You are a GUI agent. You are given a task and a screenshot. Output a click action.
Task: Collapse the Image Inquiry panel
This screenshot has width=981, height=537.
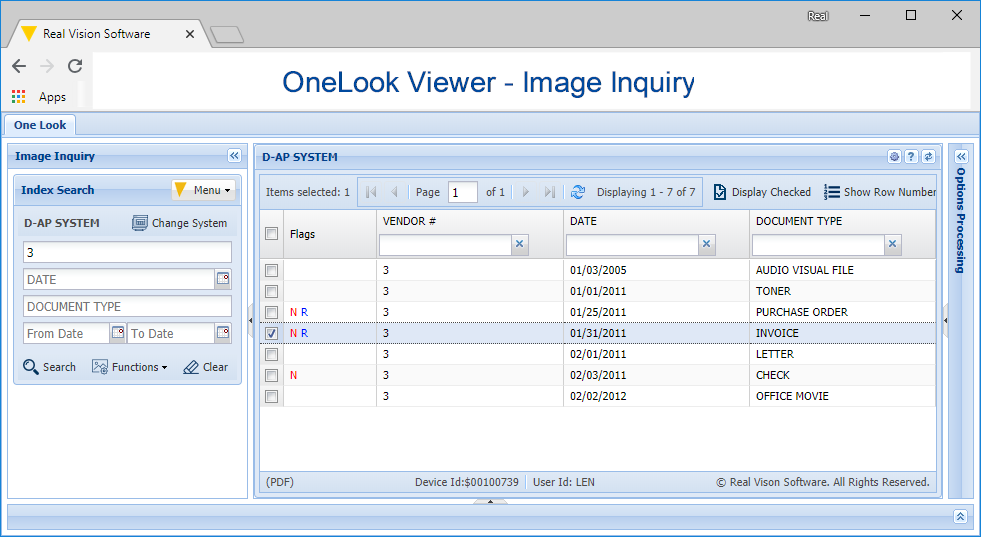(234, 156)
